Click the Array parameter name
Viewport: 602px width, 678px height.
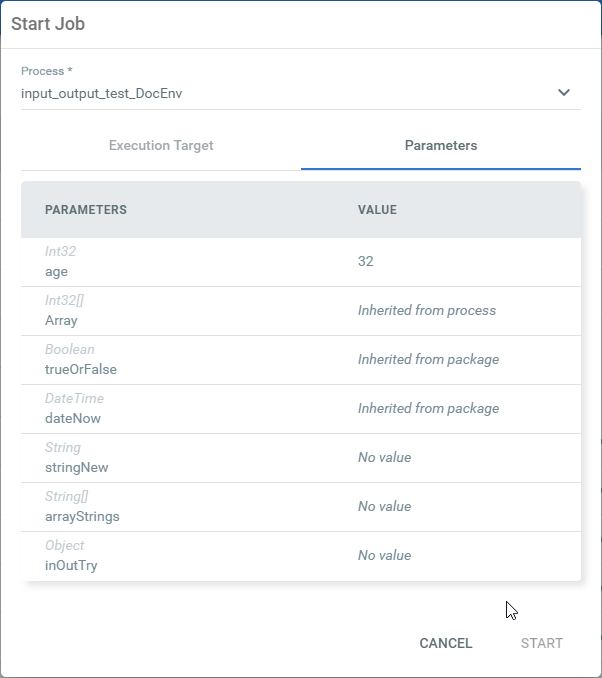[x=61, y=320]
